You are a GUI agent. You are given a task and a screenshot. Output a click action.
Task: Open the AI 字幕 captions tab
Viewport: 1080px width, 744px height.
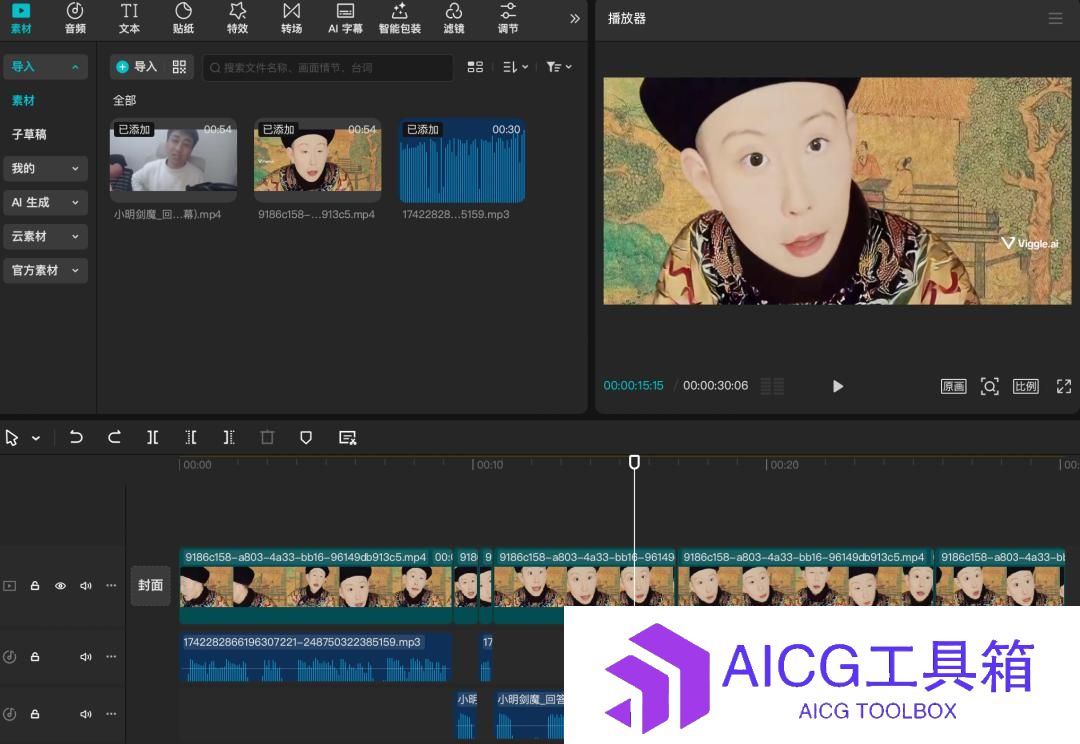[345, 19]
